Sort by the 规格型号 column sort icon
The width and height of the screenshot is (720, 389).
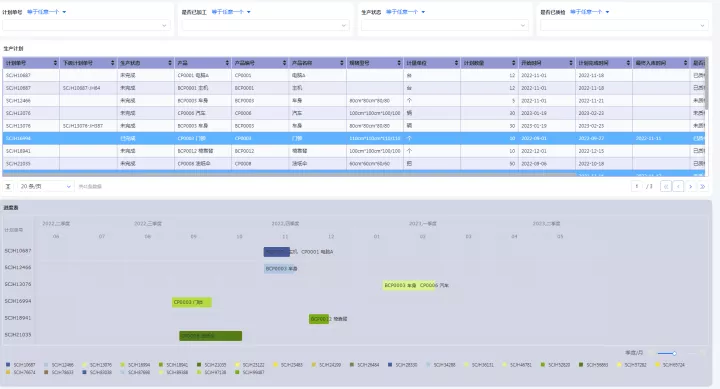coord(399,63)
